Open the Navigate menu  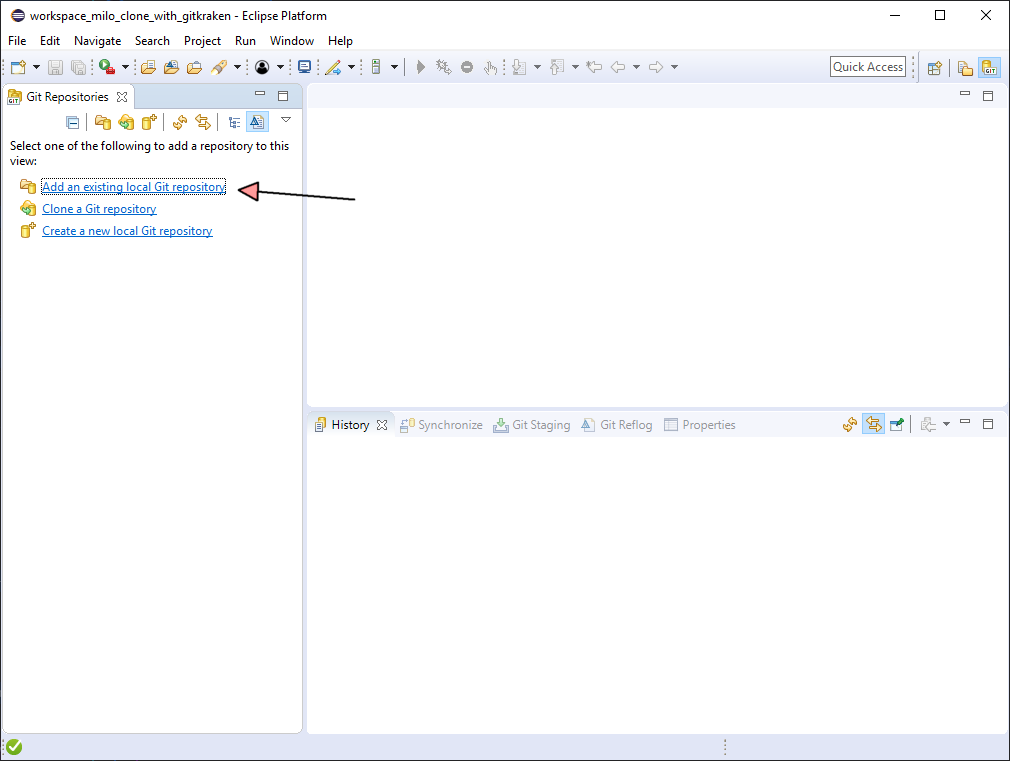coord(97,41)
